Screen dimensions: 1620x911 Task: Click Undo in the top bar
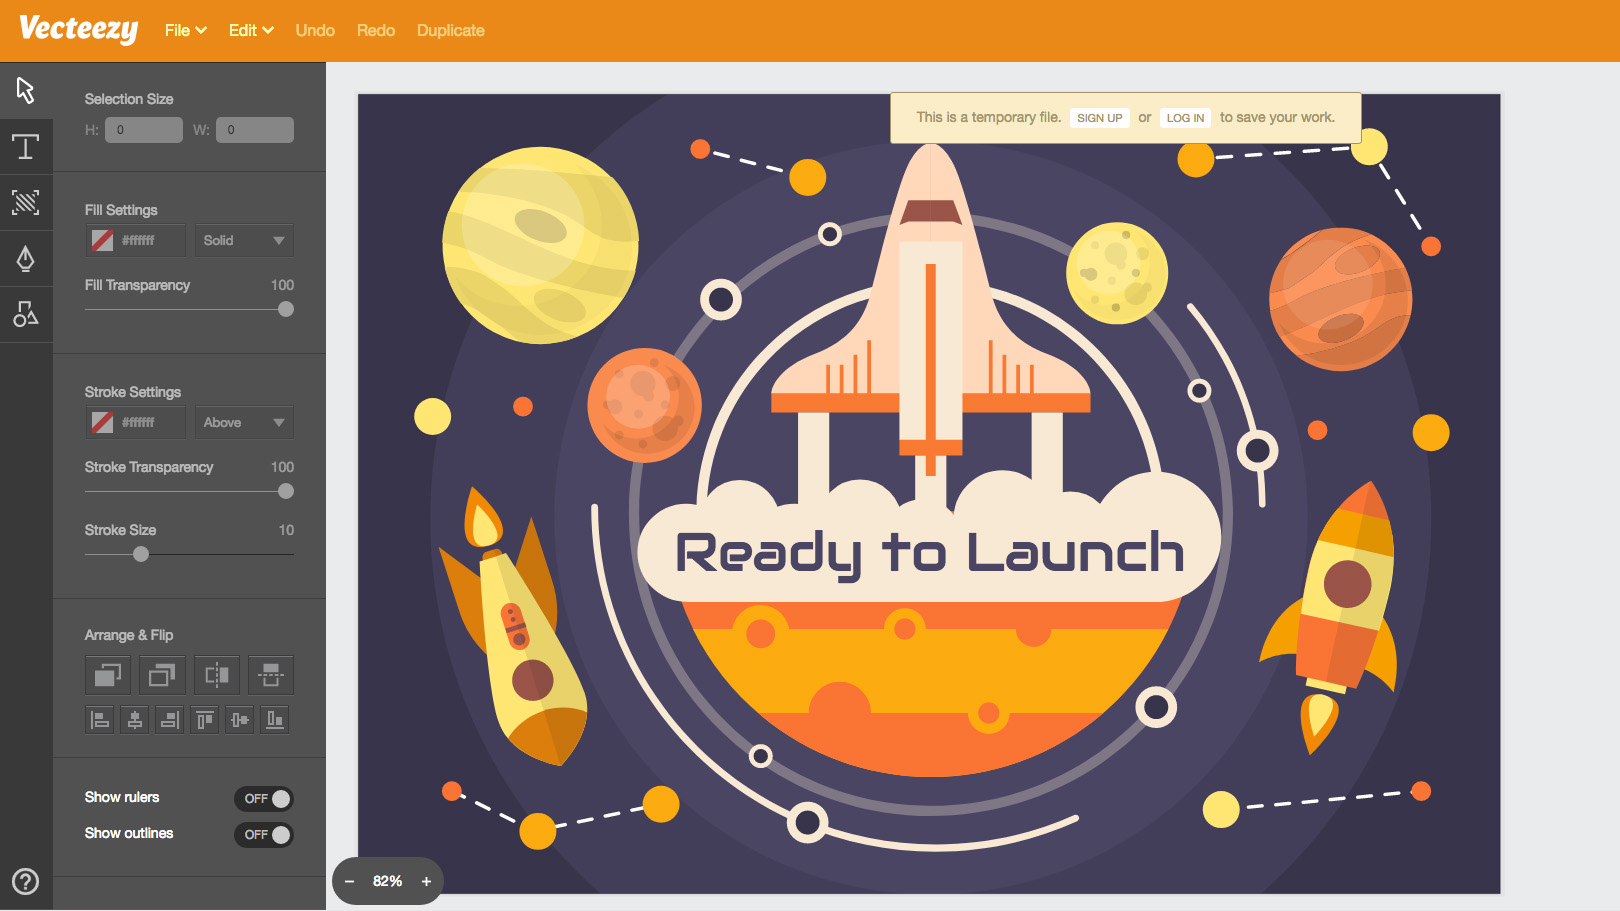pos(315,30)
